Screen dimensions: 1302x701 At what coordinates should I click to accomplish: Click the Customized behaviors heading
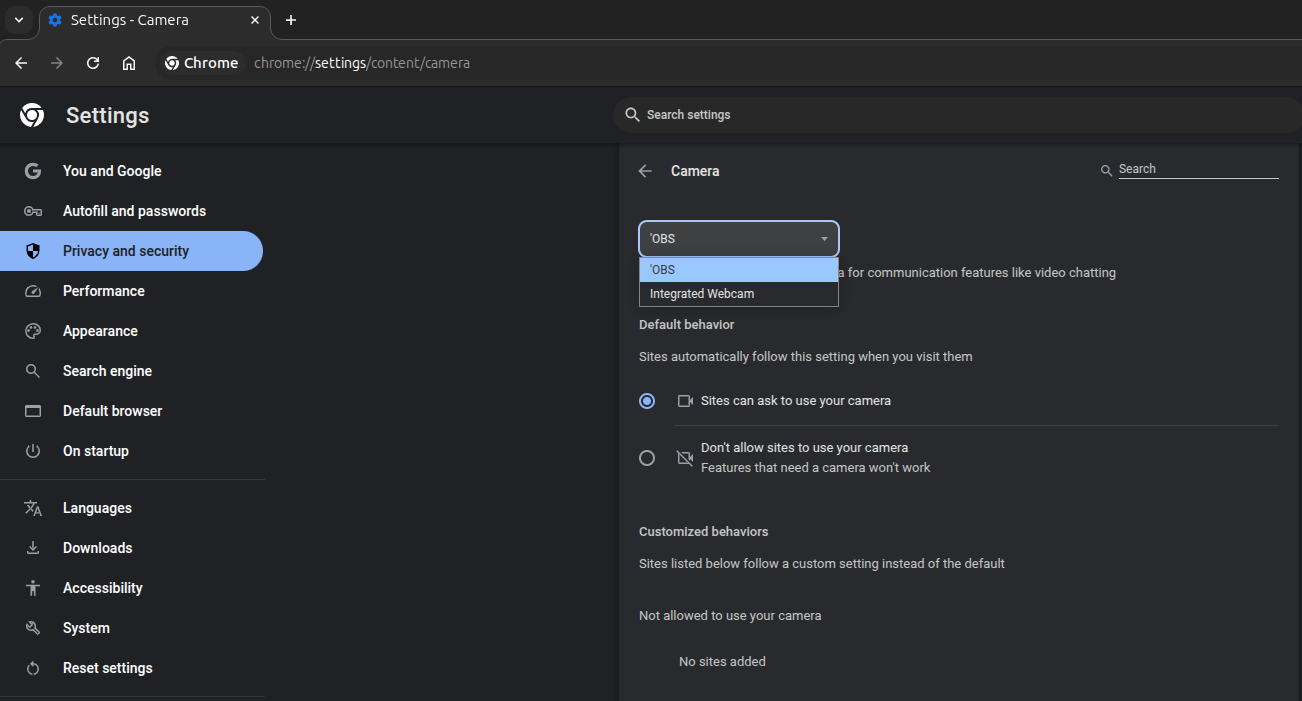(704, 532)
